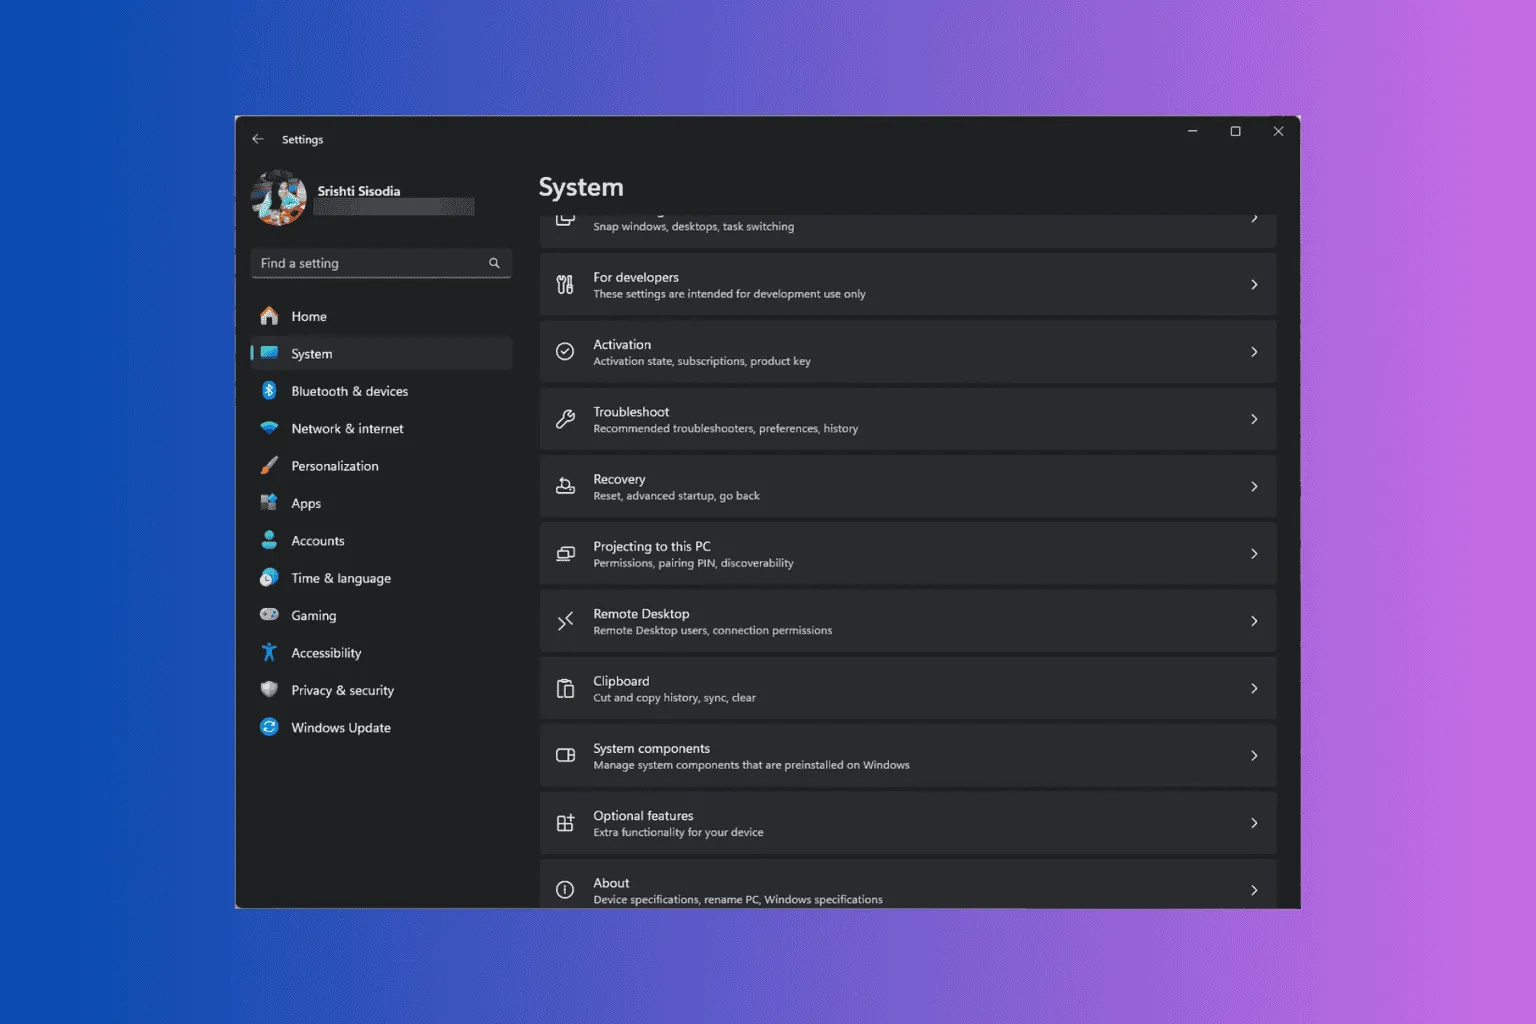The height and width of the screenshot is (1024, 1536).
Task: Click the Find a setting search box
Action: pos(370,263)
